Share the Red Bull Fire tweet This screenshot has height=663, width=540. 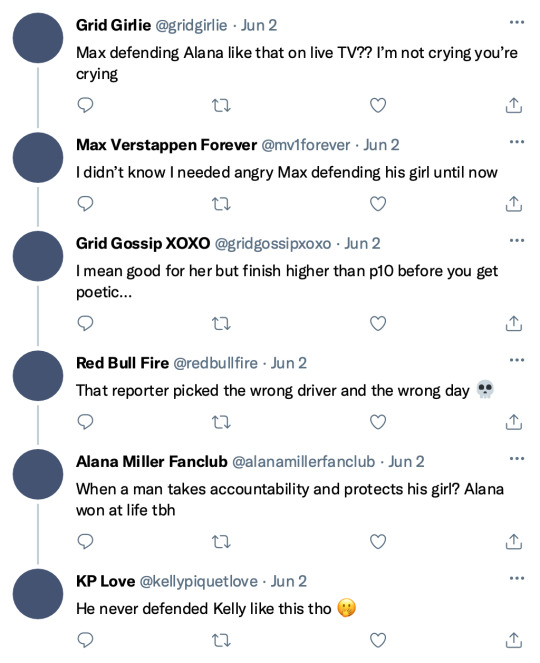coord(513,422)
